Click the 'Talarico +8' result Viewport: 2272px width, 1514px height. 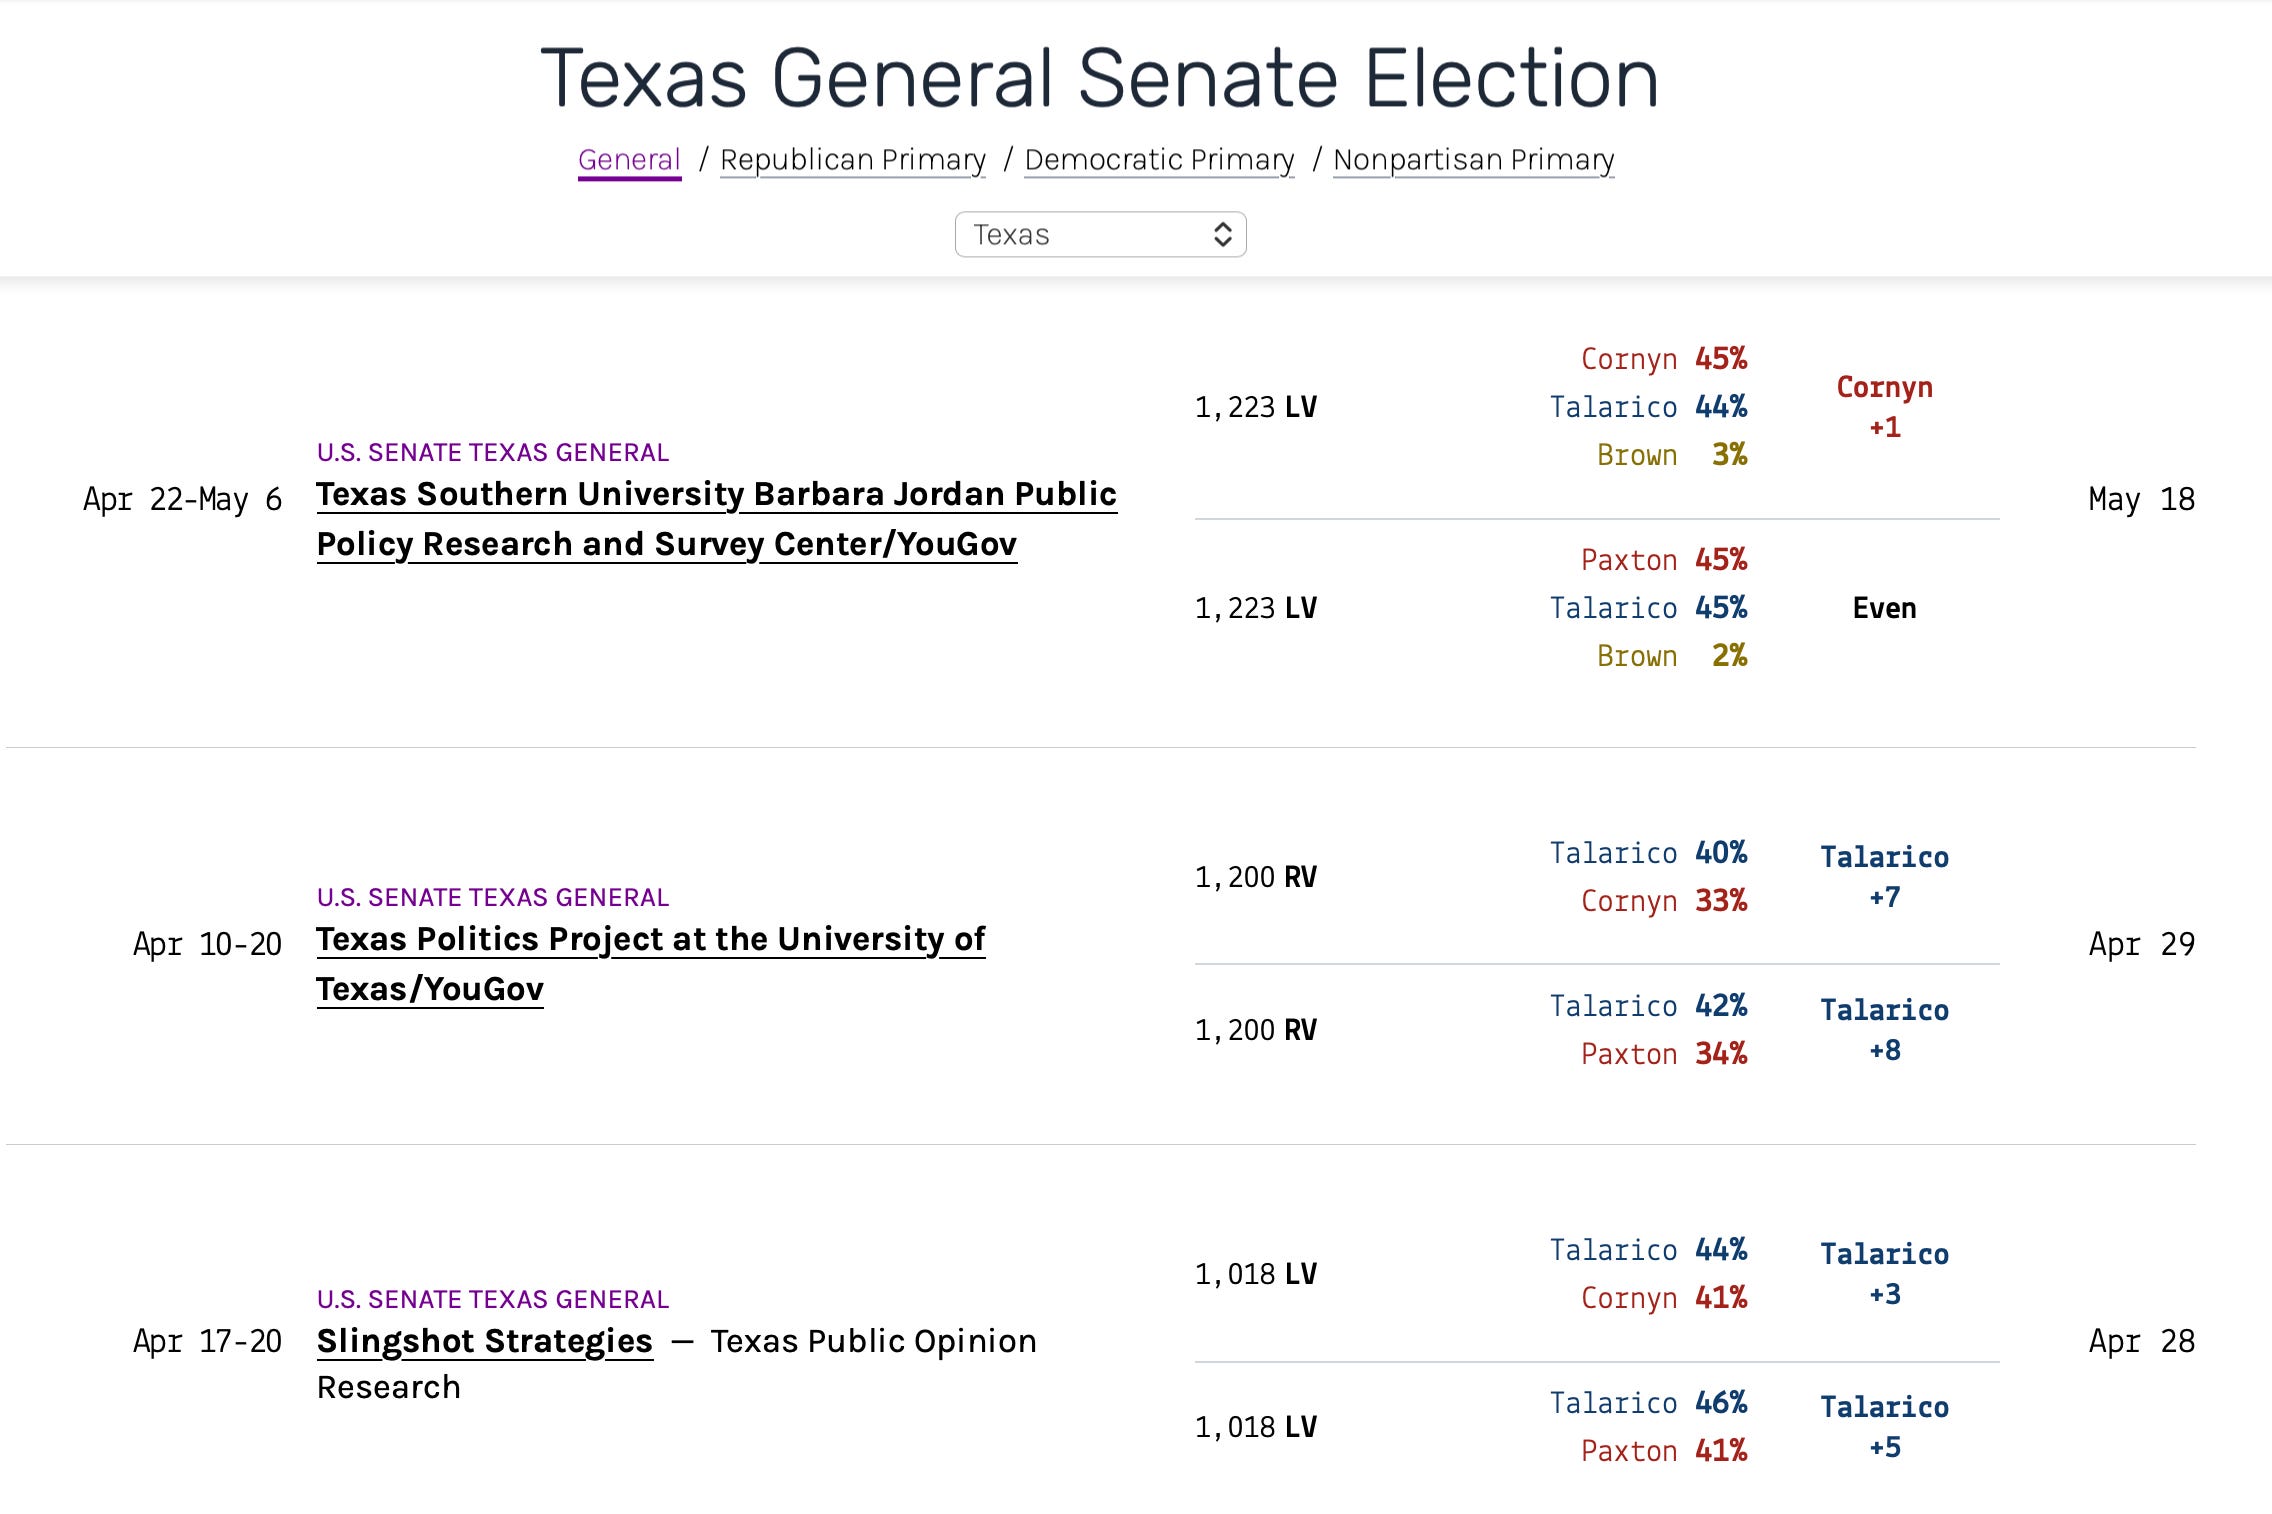(1885, 1030)
